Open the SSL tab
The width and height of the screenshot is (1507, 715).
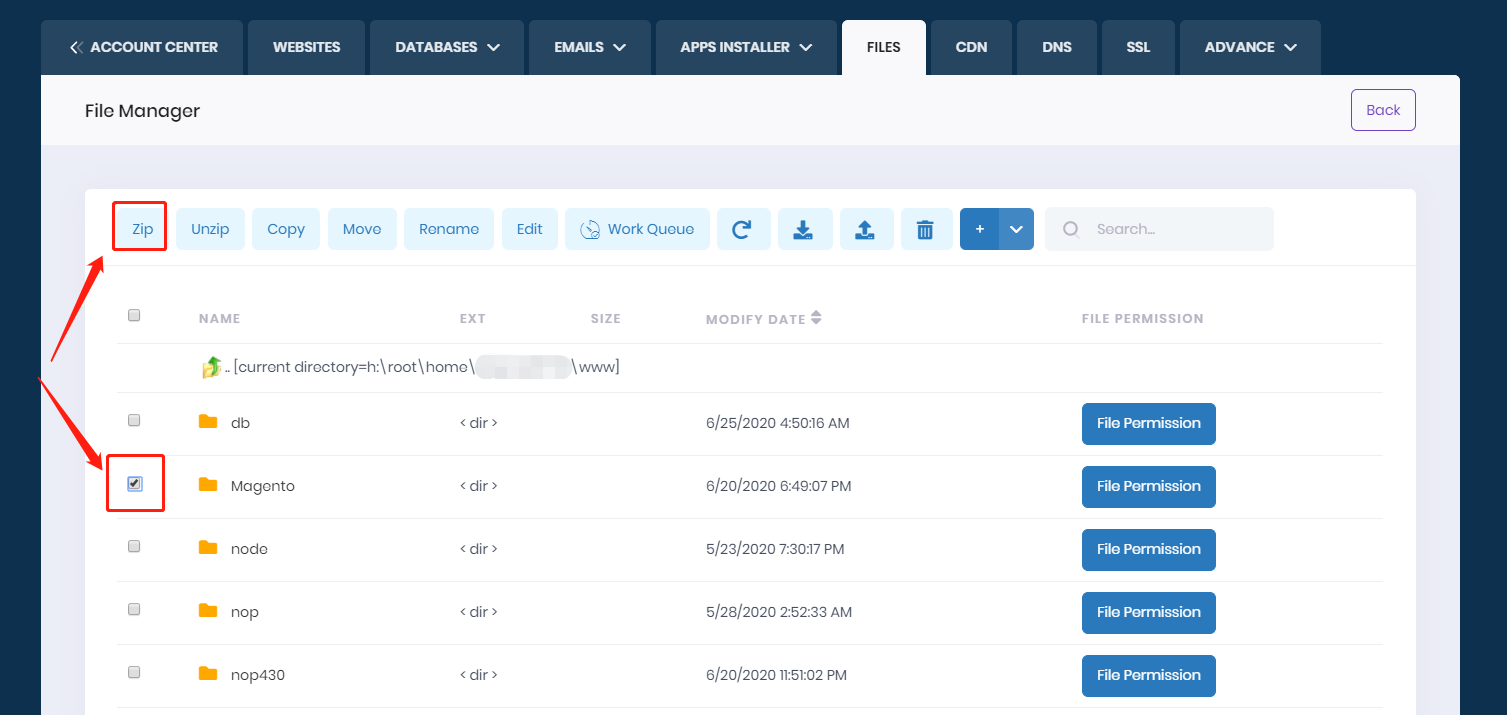[x=1137, y=46]
